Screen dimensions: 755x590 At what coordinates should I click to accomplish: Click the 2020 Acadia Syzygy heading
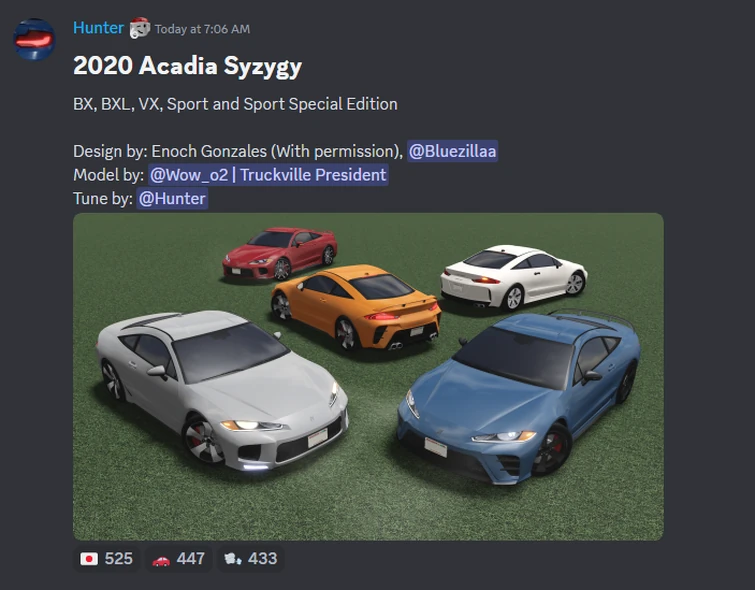[187, 66]
